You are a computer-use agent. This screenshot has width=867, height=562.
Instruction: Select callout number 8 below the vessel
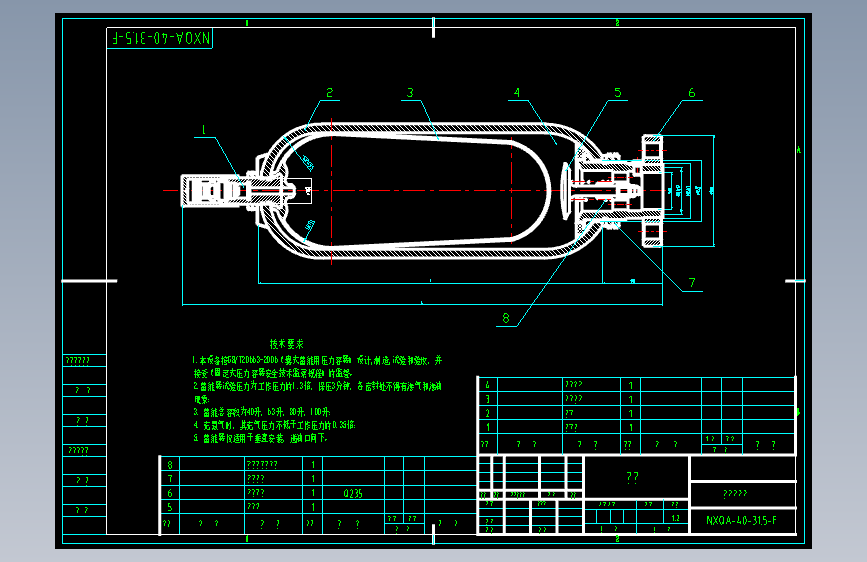505,318
